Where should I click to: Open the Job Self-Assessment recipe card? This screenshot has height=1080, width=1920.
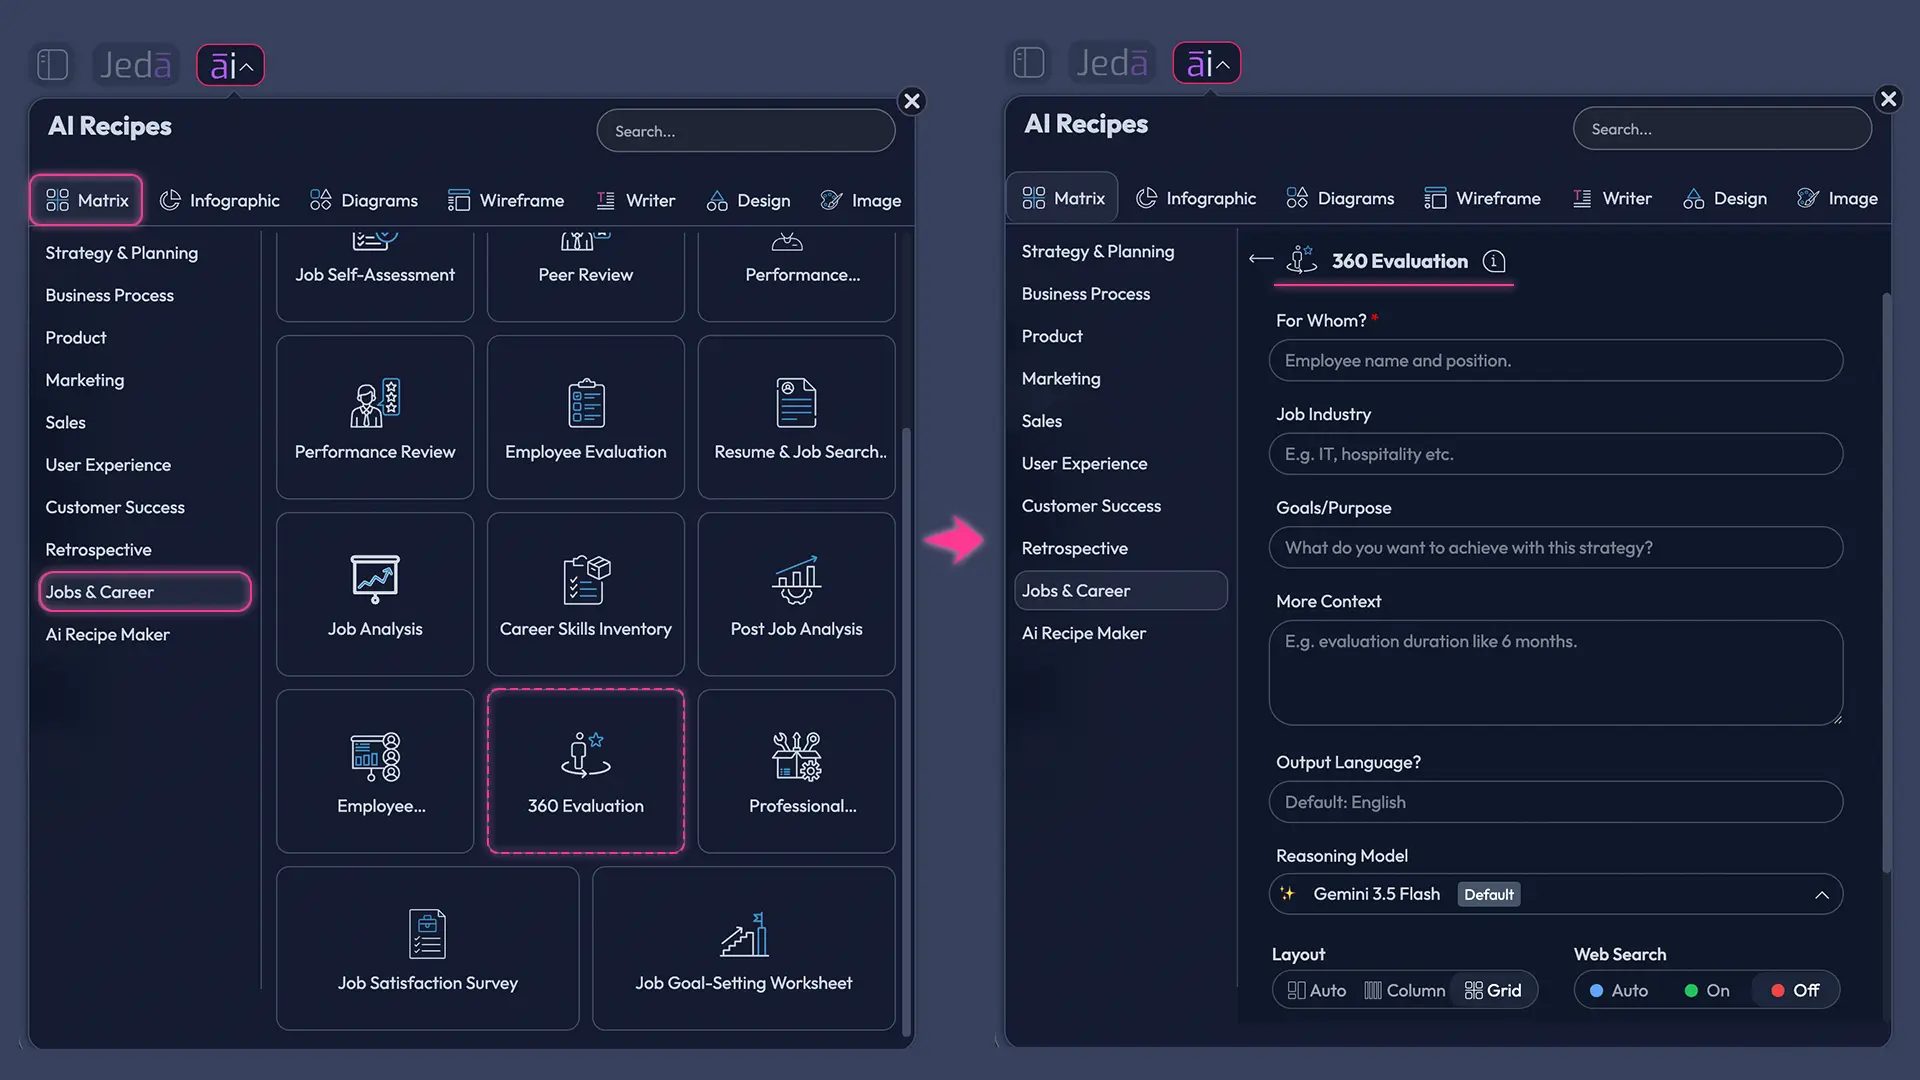click(x=375, y=275)
